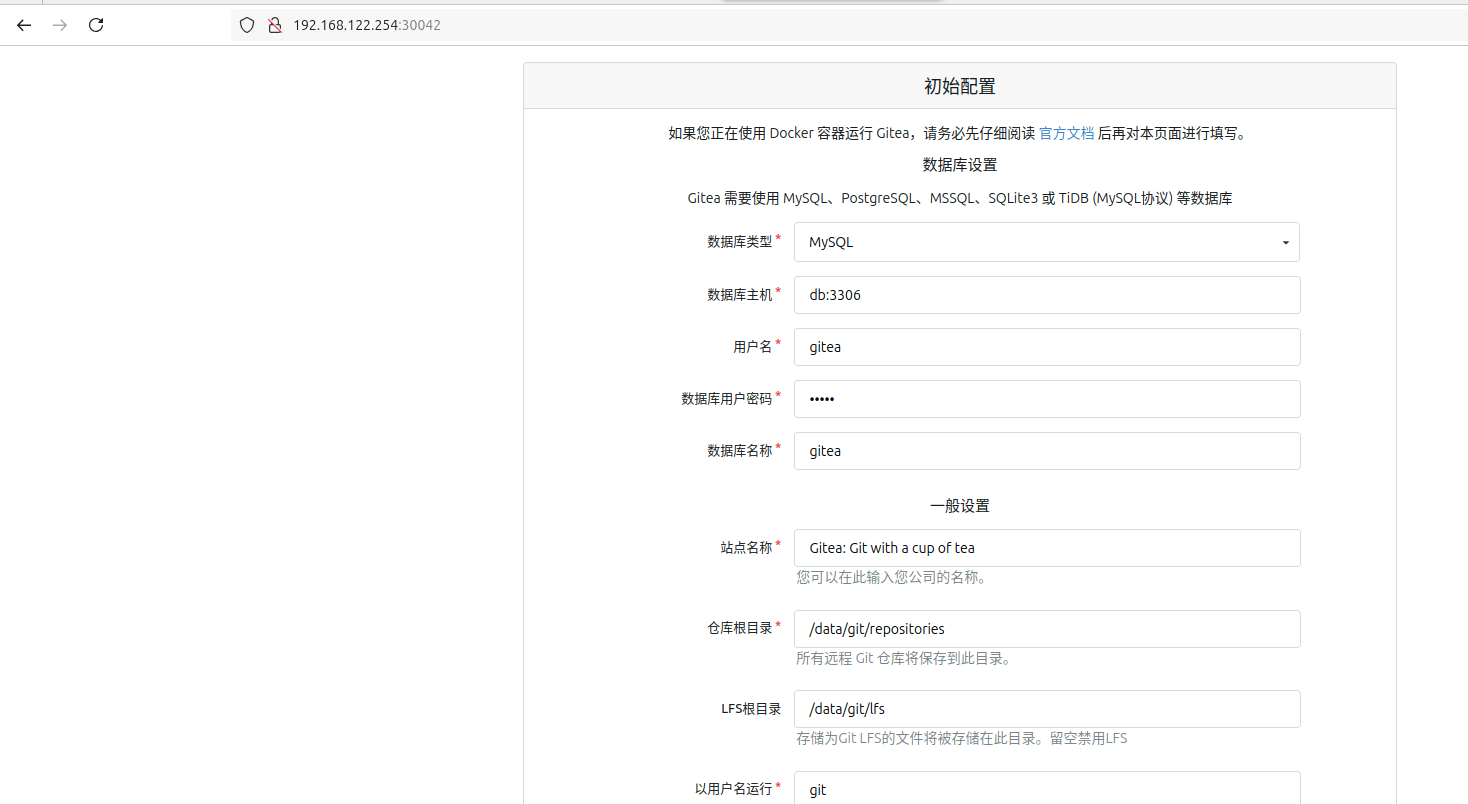Click the 站点名称 input field
The width and height of the screenshot is (1468, 804).
[x=1047, y=548]
